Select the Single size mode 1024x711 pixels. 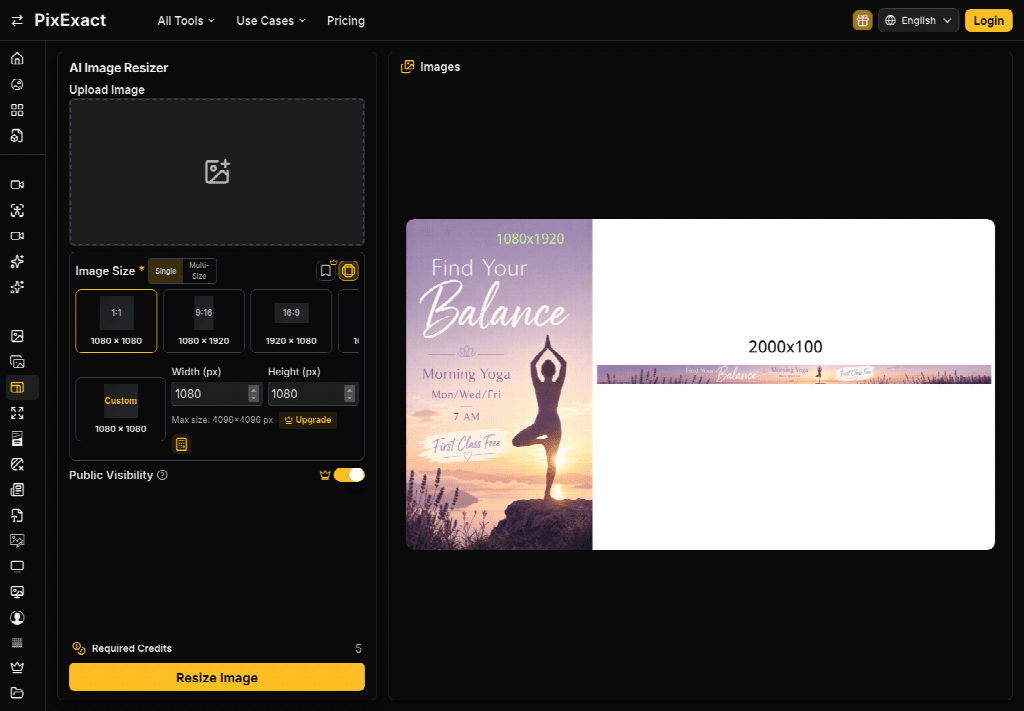tap(166, 271)
